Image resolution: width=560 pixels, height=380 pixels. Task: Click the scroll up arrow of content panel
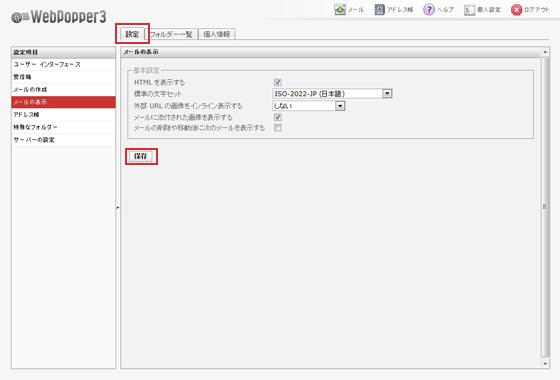click(x=545, y=52)
